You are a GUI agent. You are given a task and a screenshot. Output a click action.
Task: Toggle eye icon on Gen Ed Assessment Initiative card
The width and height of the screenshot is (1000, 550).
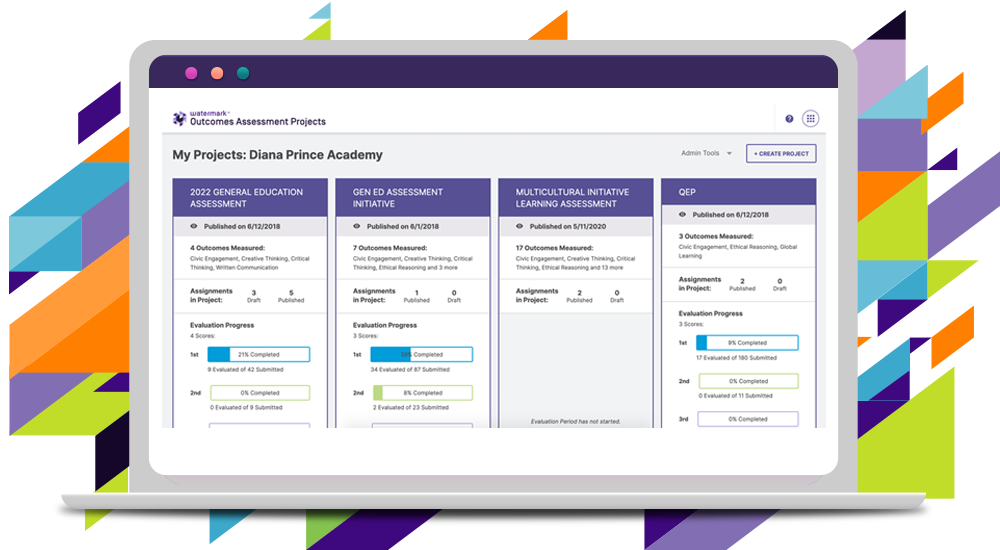tap(357, 227)
